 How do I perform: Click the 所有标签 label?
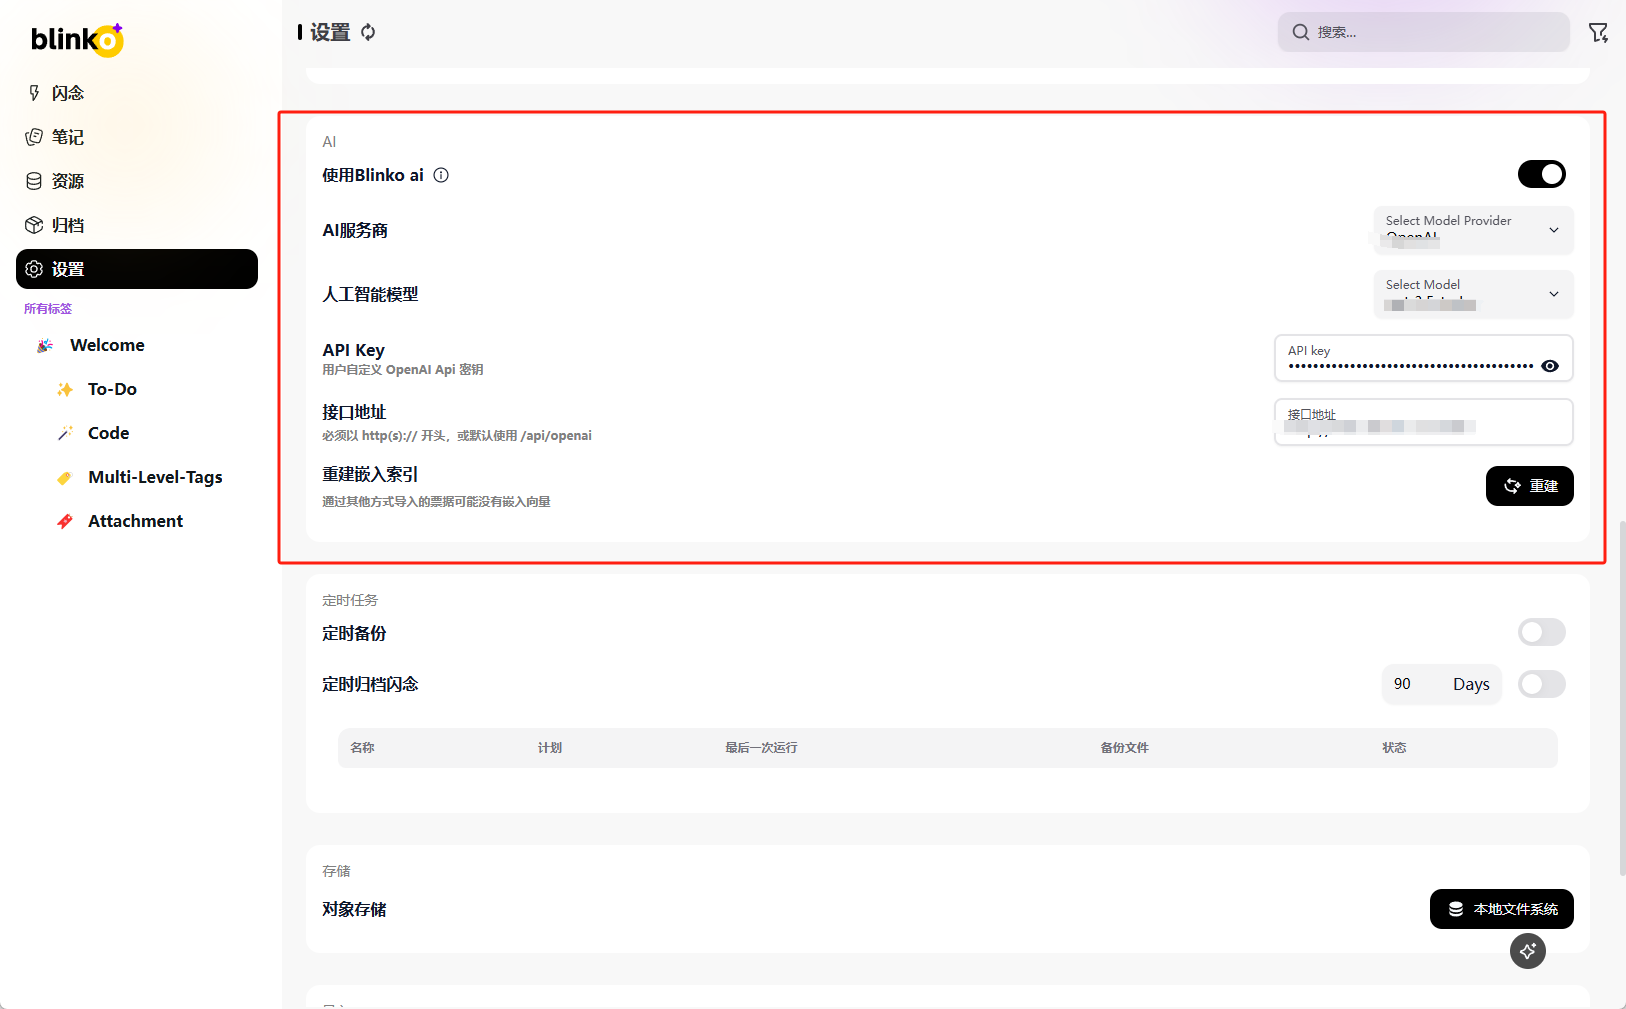pos(48,309)
